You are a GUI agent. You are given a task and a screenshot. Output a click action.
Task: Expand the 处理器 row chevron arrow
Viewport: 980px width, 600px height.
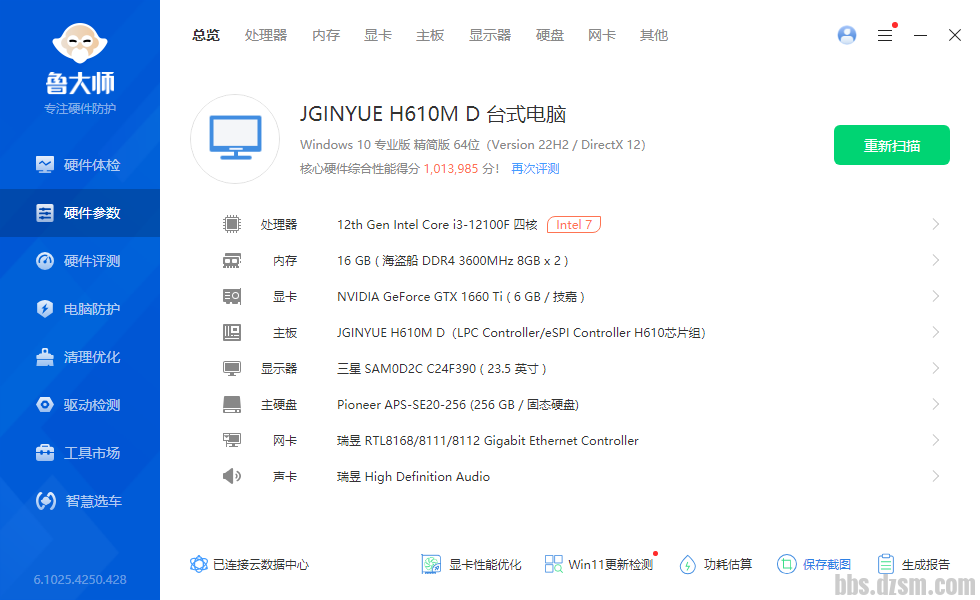[935, 225]
